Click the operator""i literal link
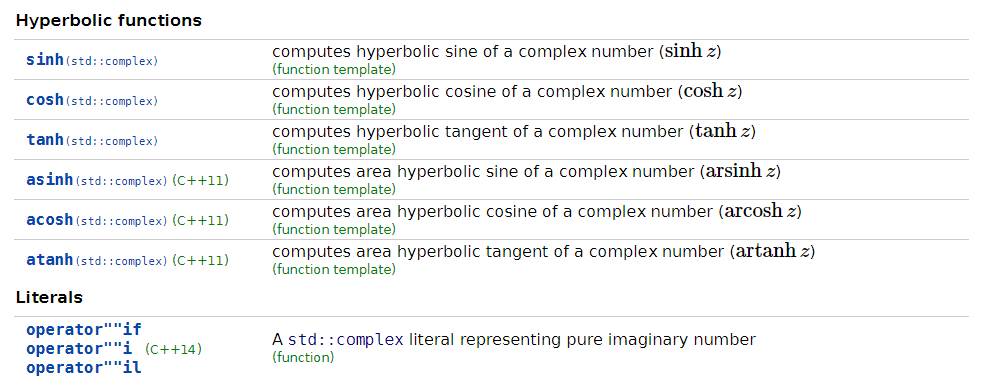The width and height of the screenshot is (984, 390). pyautogui.click(x=79, y=349)
